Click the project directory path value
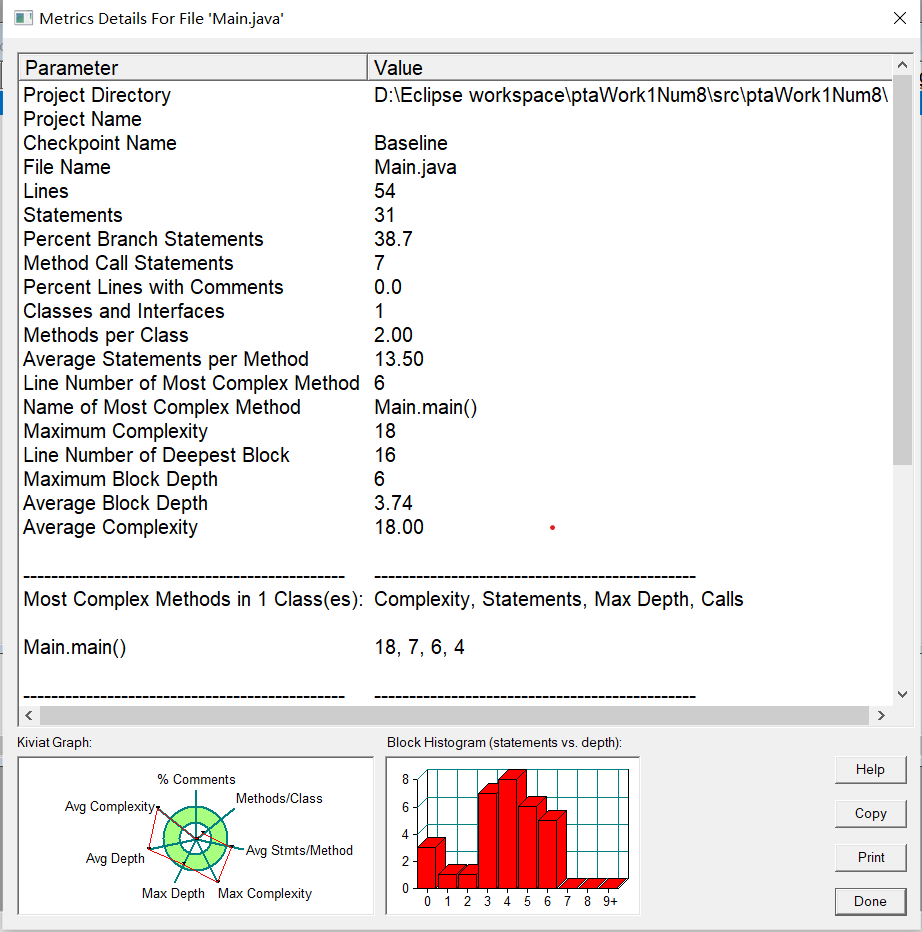Viewport: 922px width, 932px height. tap(631, 95)
